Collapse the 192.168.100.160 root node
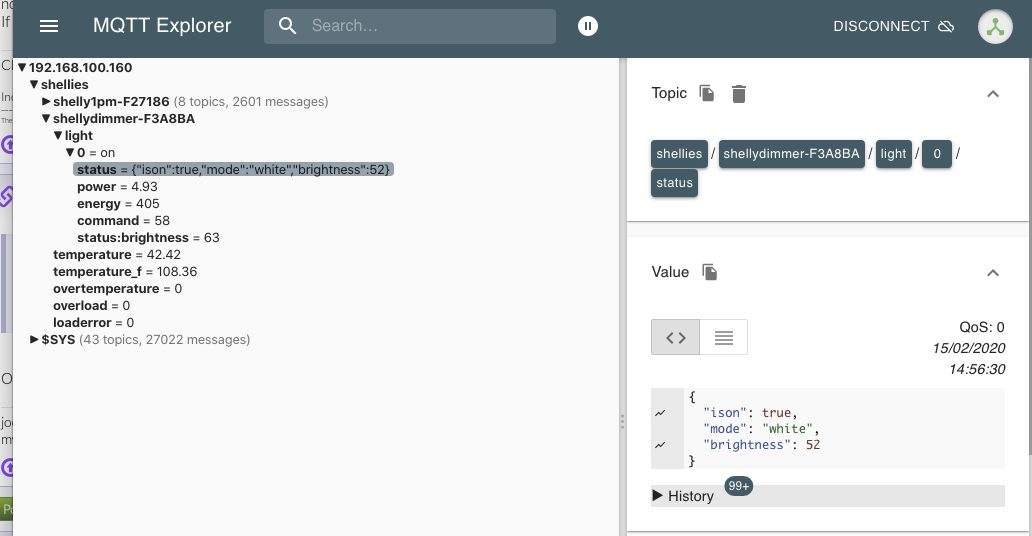Image resolution: width=1032 pixels, height=536 pixels. [x=22, y=67]
